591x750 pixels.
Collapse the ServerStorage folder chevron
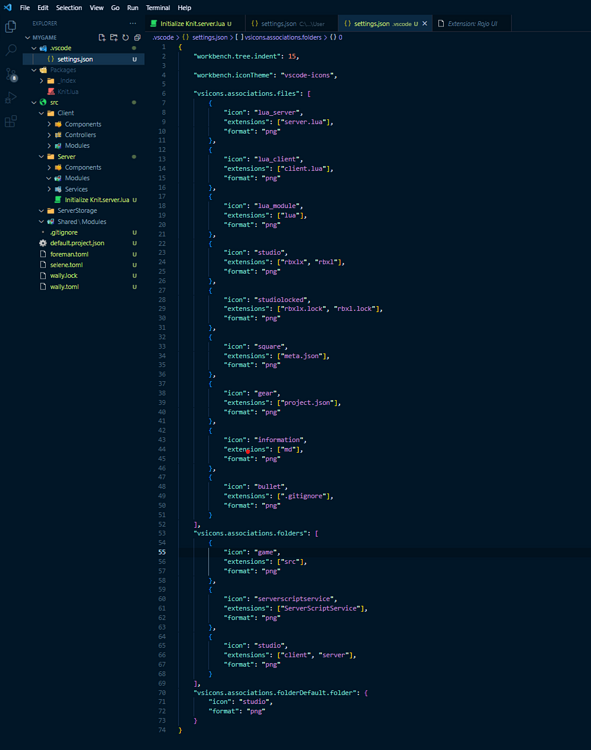tap(42, 210)
